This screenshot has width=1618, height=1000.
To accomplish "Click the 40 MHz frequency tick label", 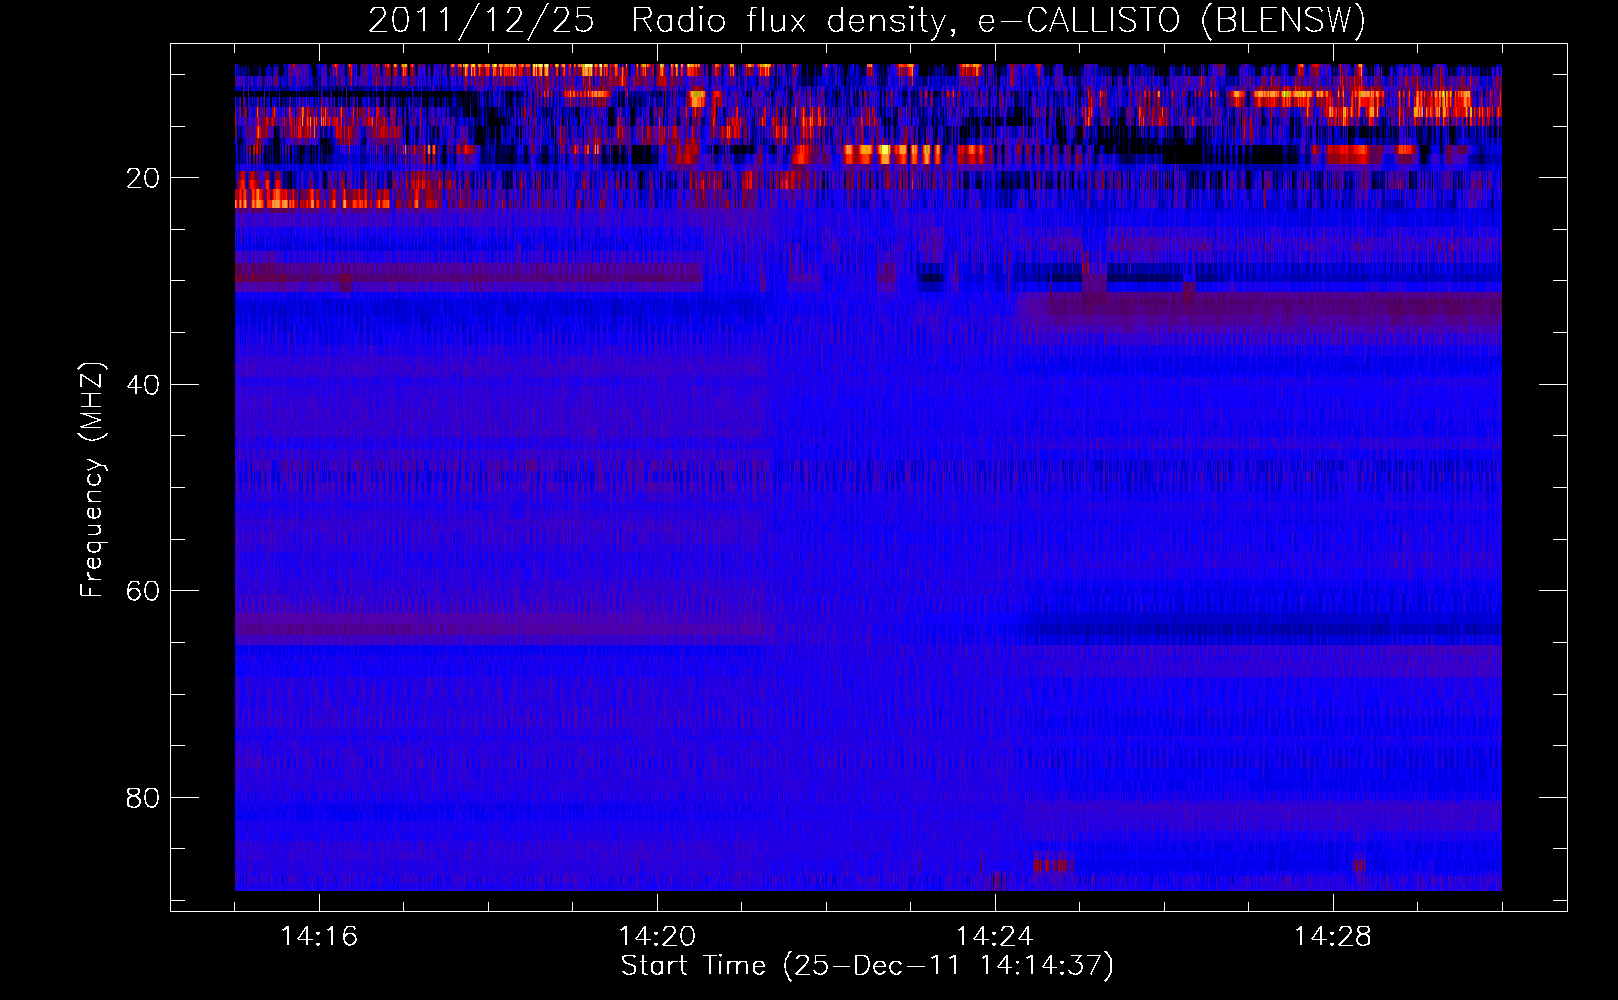I will pos(144,385).
